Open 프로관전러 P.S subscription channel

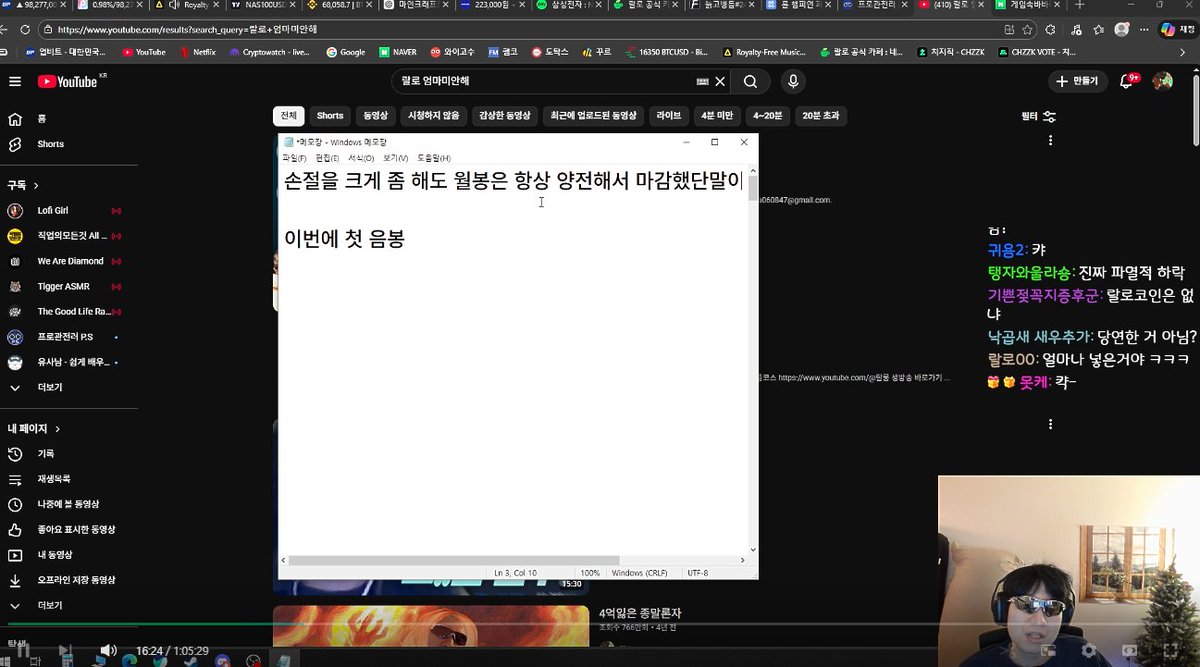(65, 337)
